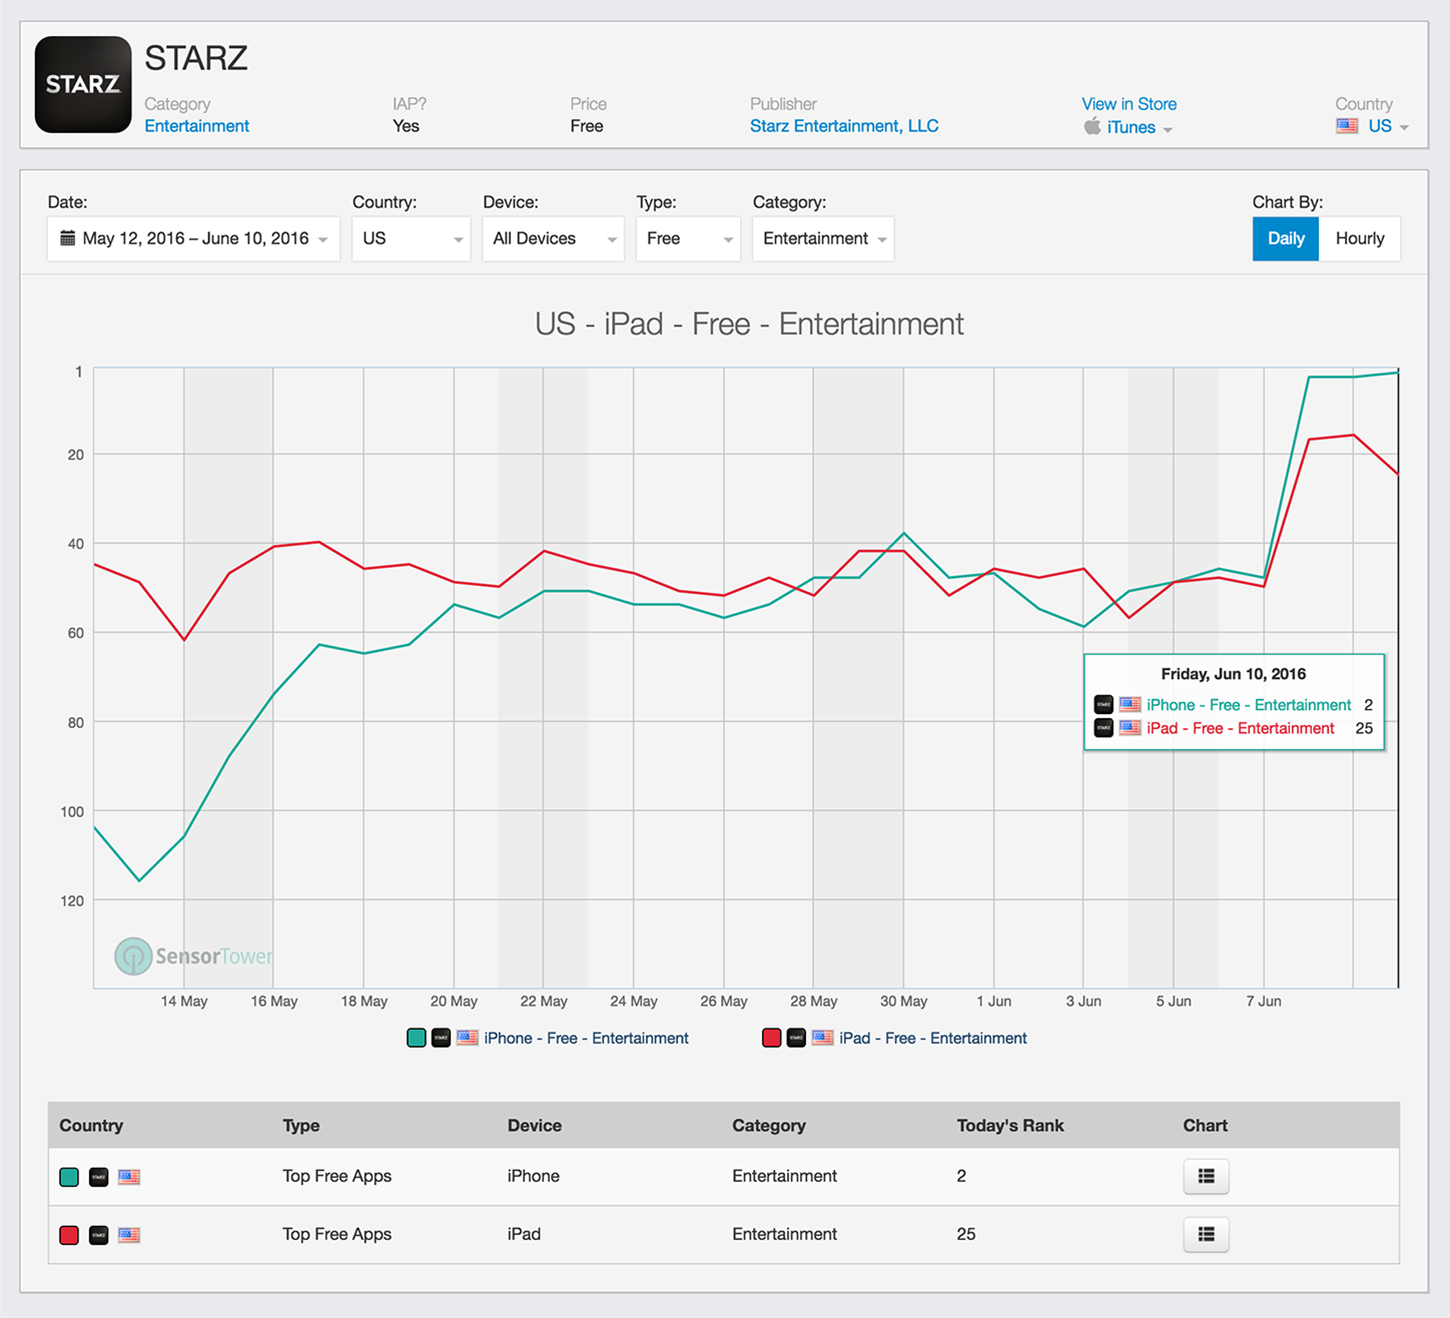
Task: Click STARZ icon beside iPhone in tooltip
Action: click(x=1103, y=704)
